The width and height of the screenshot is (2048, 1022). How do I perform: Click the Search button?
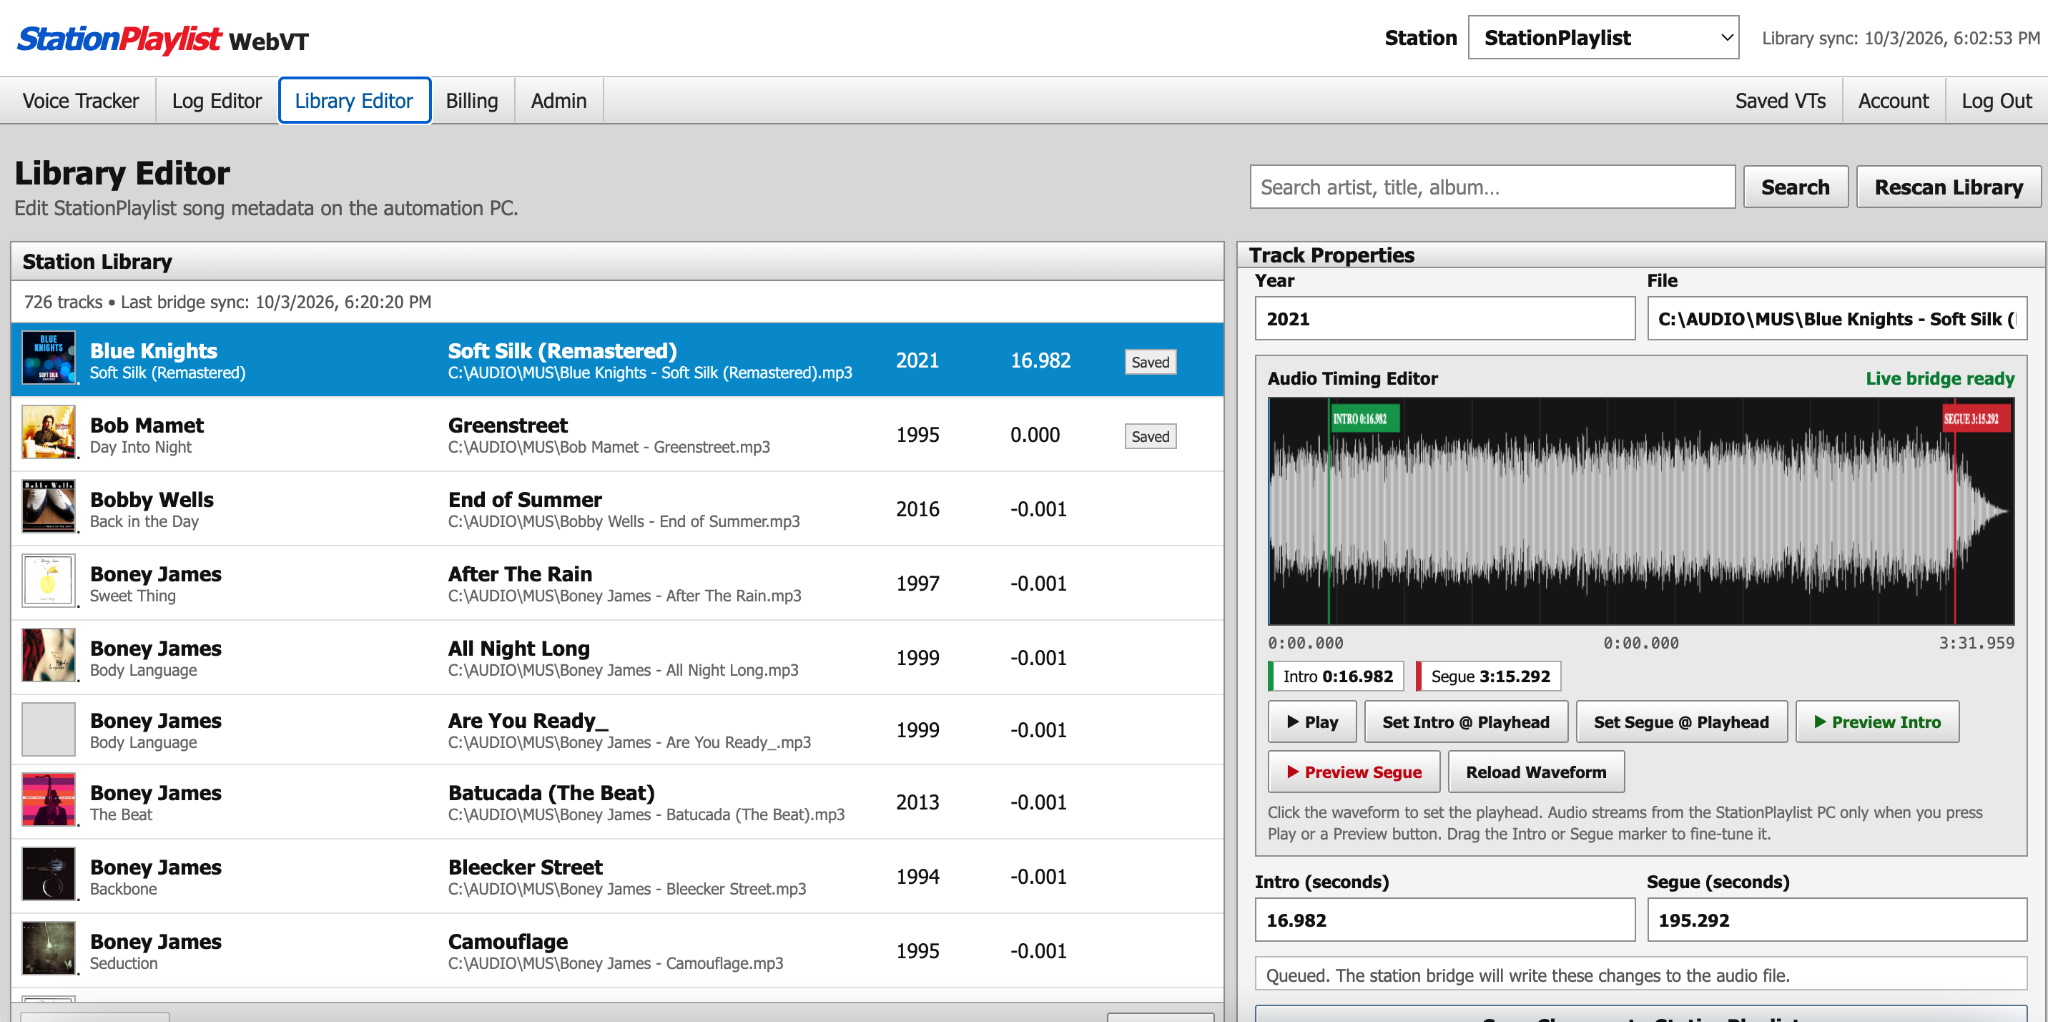[1795, 187]
